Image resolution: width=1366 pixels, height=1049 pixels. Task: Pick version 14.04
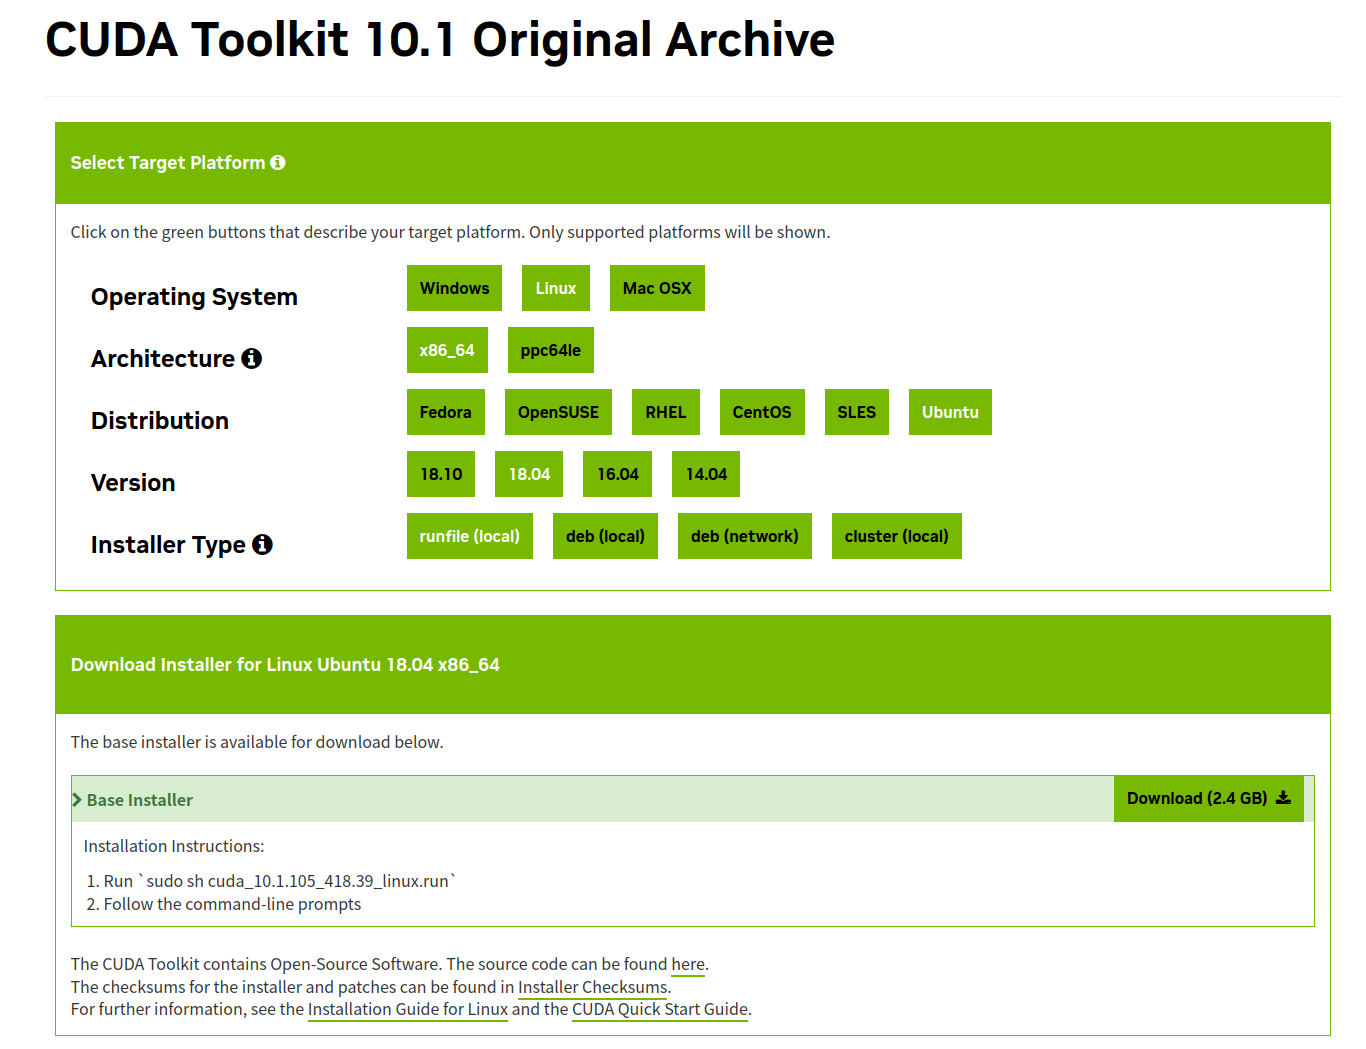[x=706, y=474]
